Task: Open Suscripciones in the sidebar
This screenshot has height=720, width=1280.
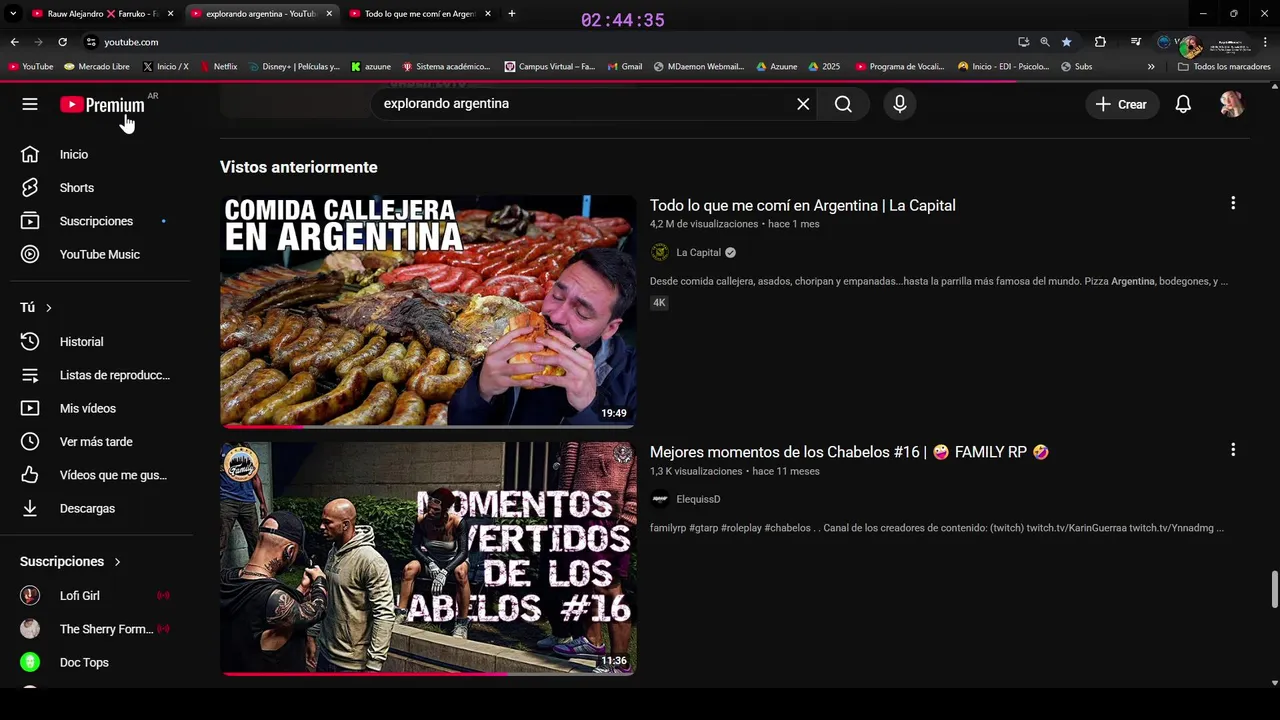Action: click(96, 221)
